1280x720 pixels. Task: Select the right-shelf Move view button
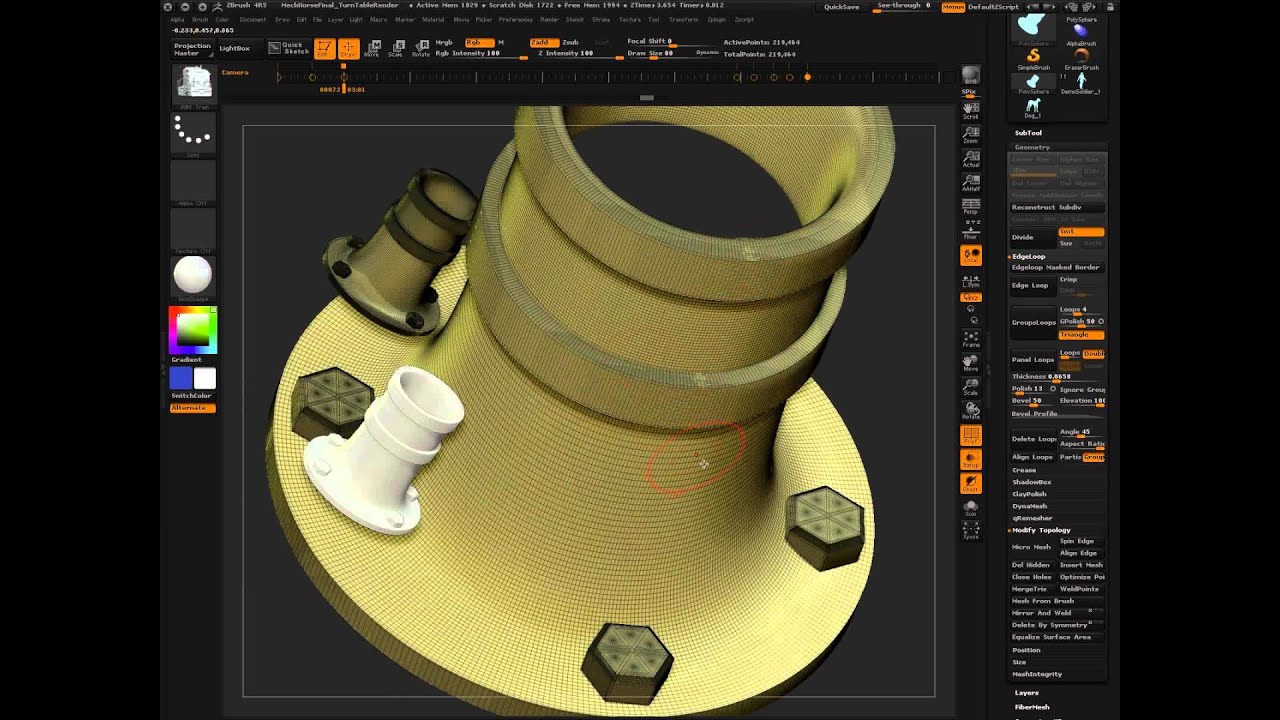click(x=970, y=363)
